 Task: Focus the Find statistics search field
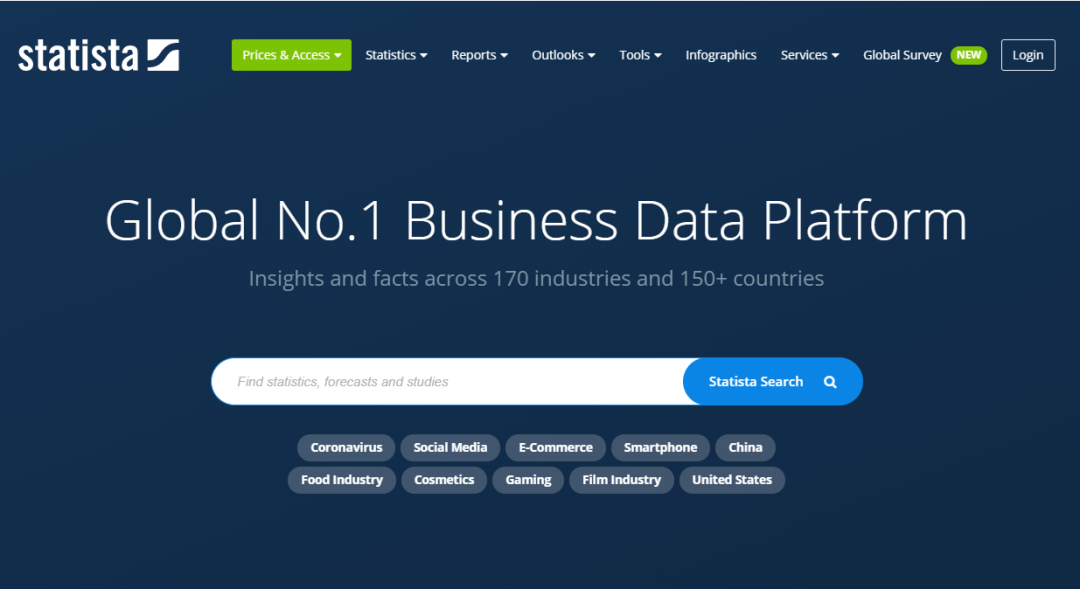click(x=448, y=382)
